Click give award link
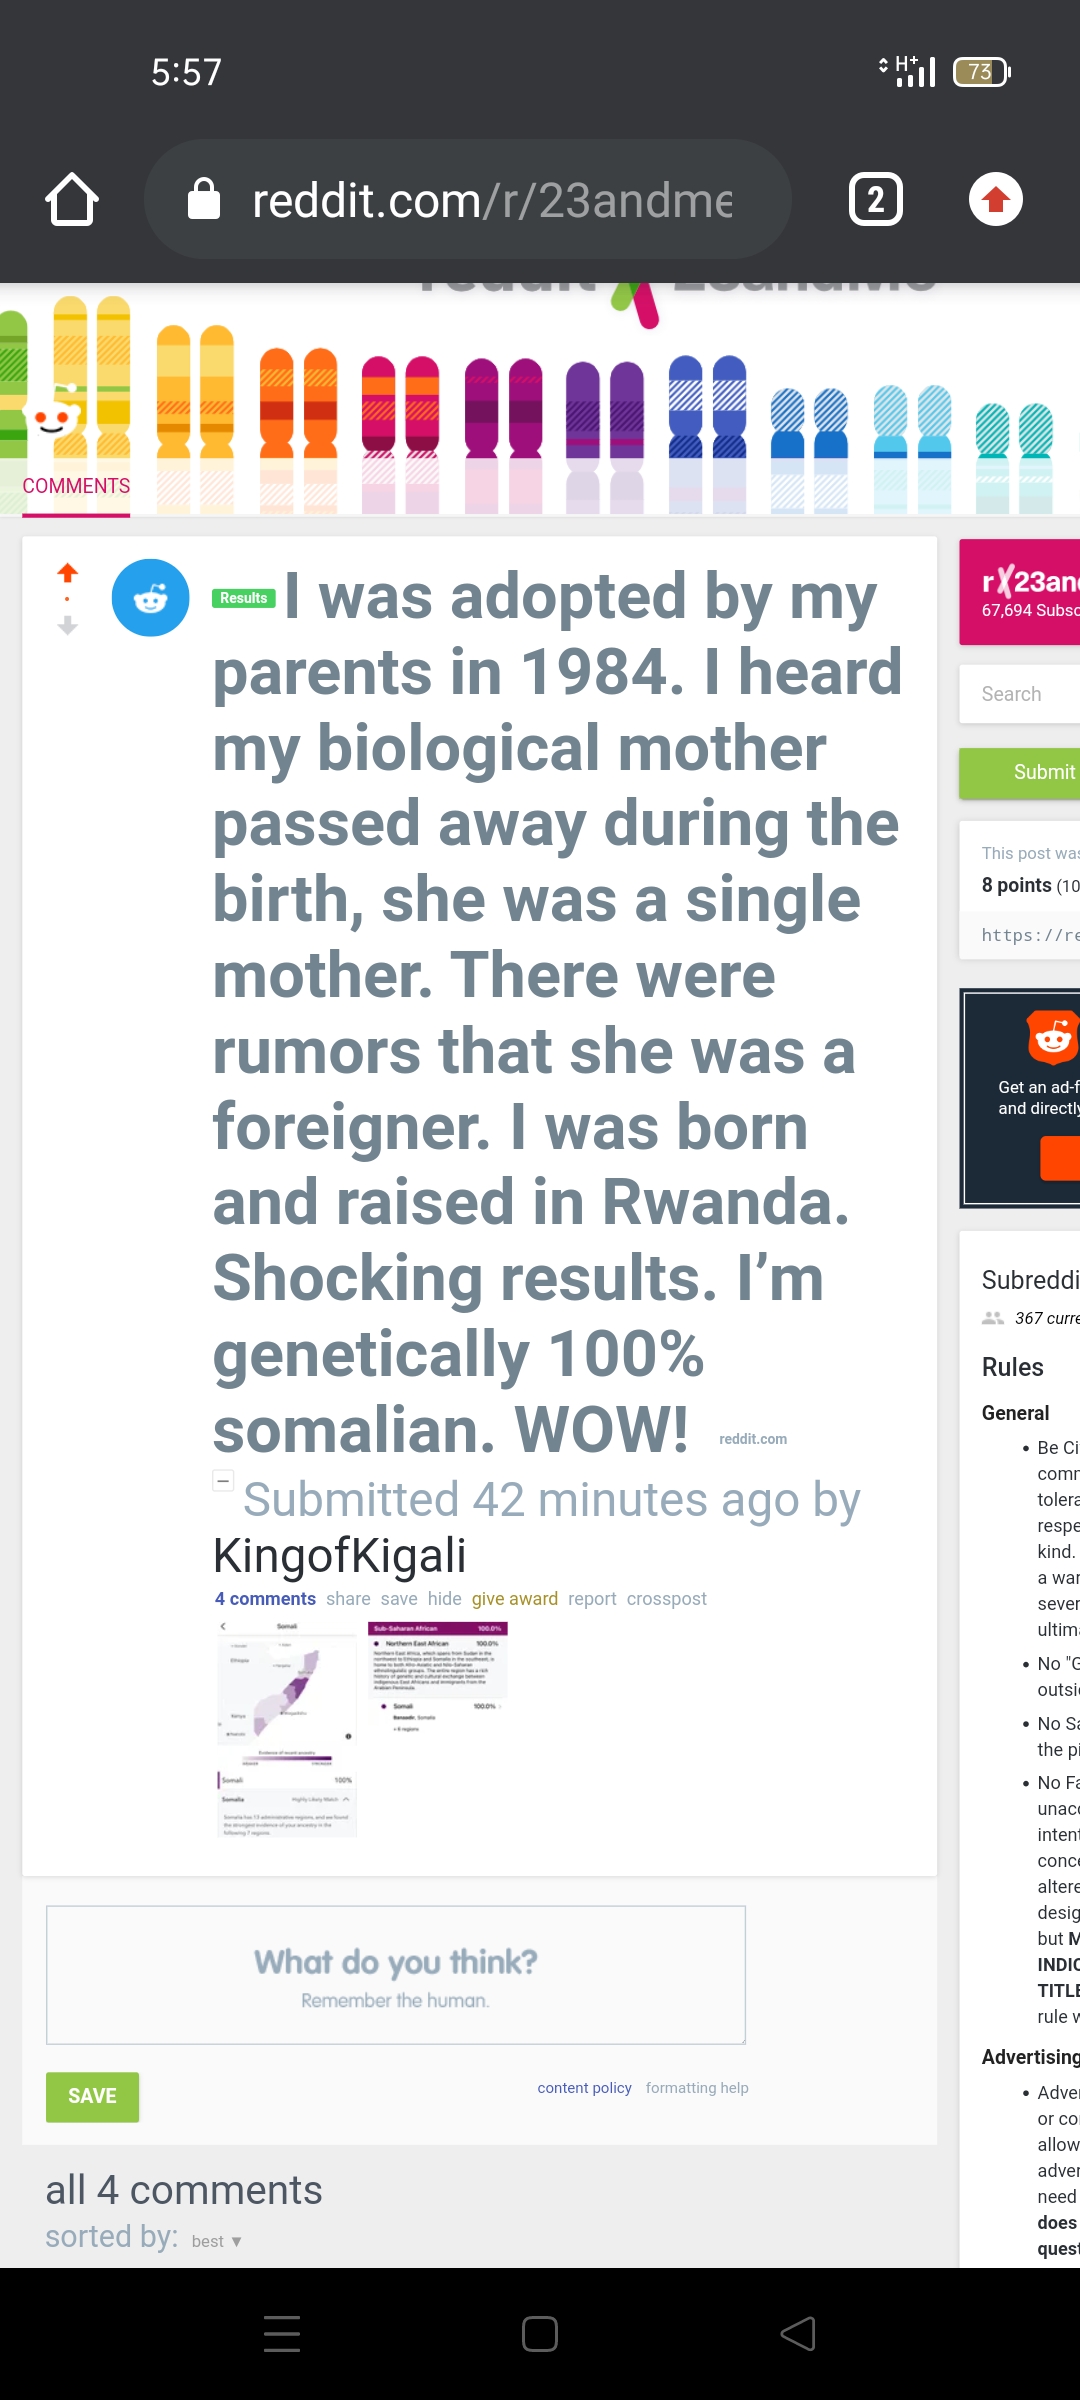Screen dimensions: 1080x2400 pyautogui.click(x=515, y=1598)
